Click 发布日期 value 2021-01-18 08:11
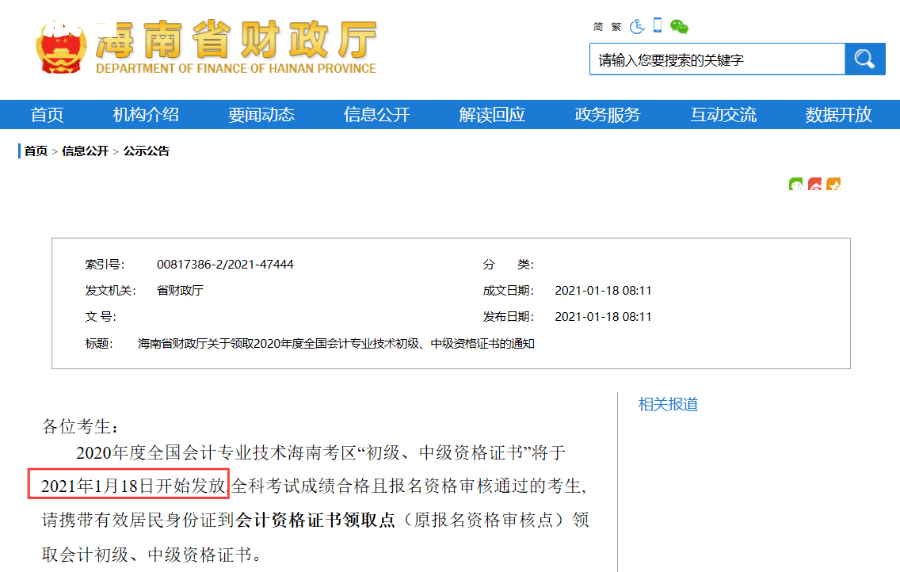This screenshot has width=900, height=572. pos(603,317)
